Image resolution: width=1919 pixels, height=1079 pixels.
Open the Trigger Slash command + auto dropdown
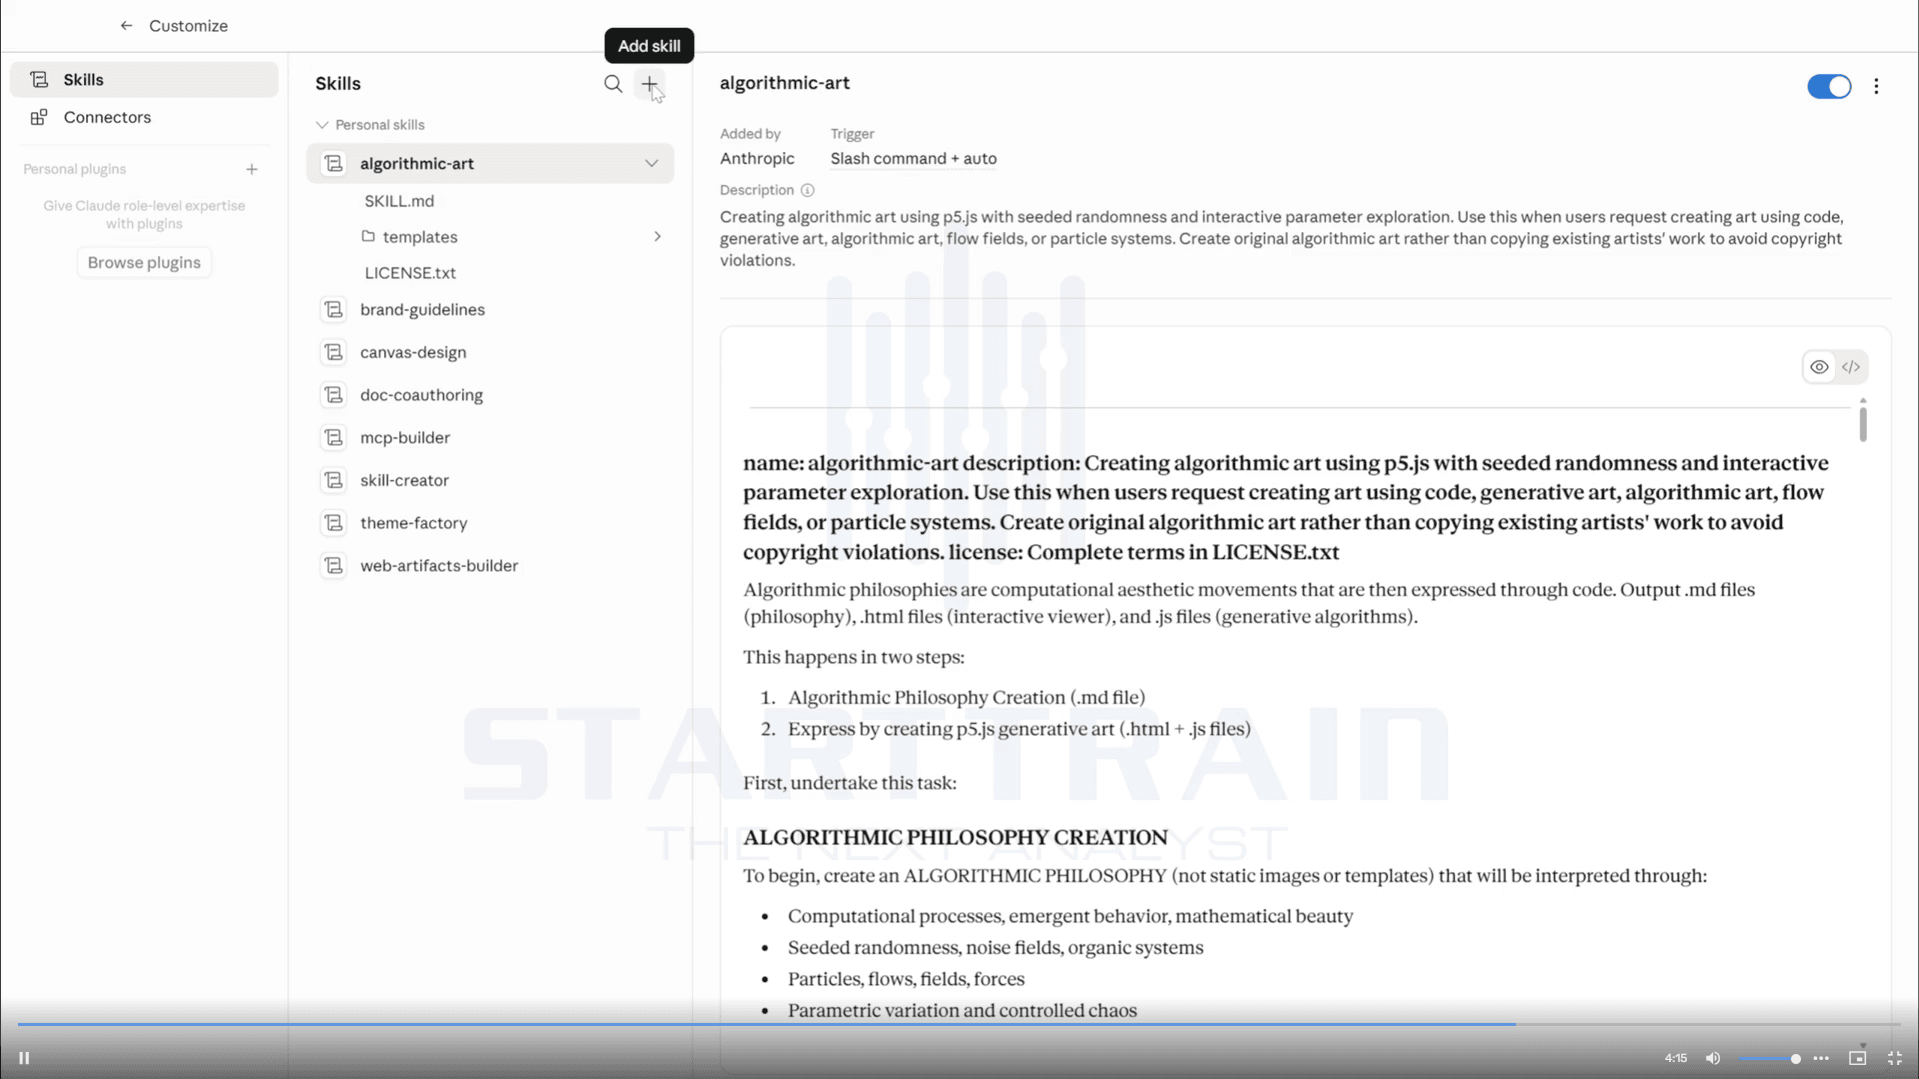(x=913, y=159)
